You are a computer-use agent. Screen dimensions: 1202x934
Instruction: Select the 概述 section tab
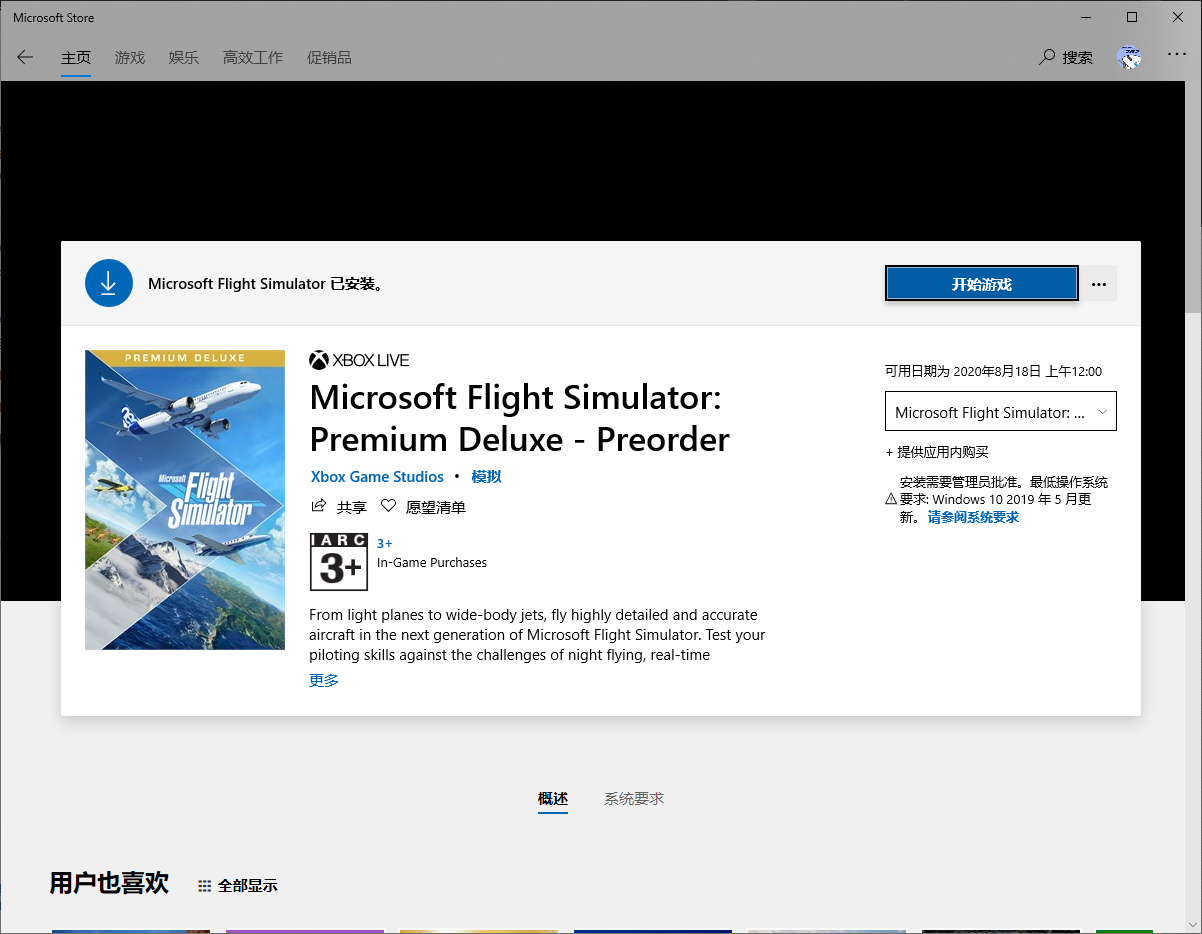[553, 799]
